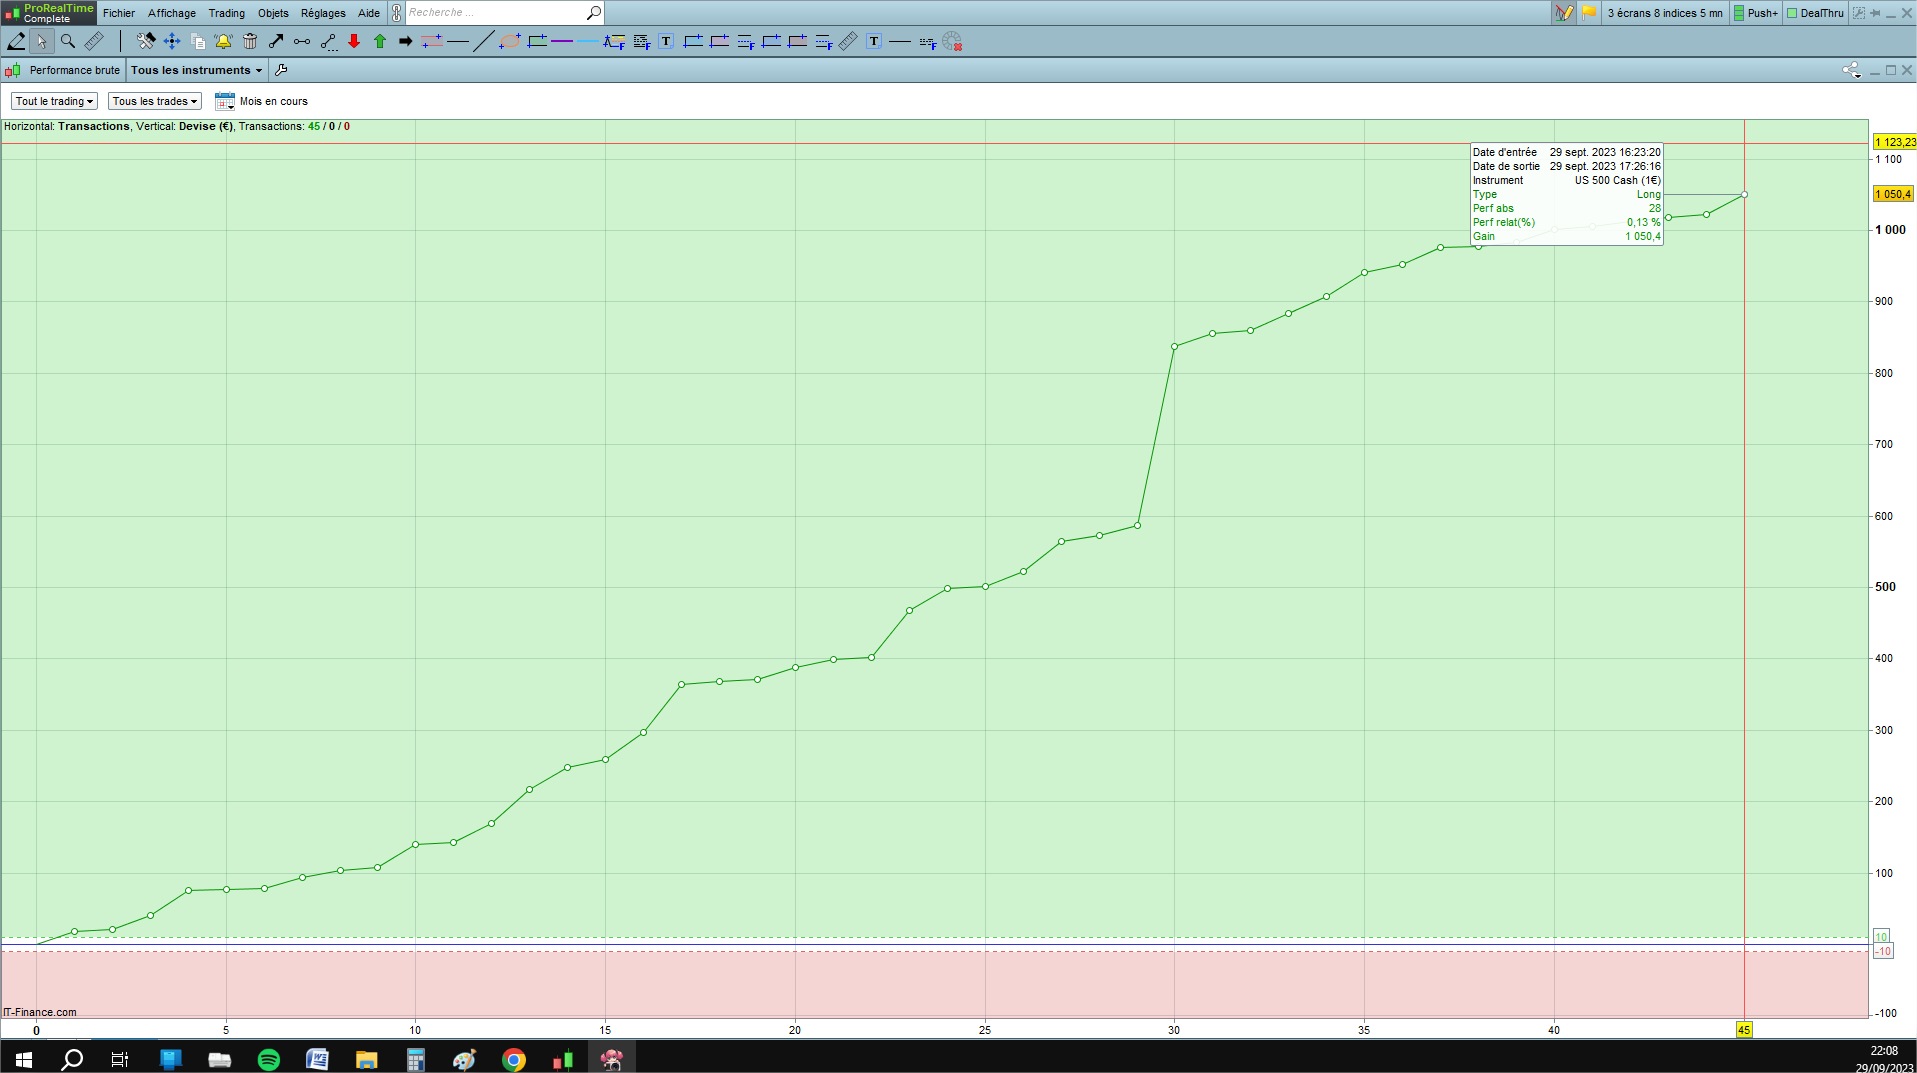This screenshot has height=1073, width=1917.
Task: Choose the ellipse drawing tool
Action: [510, 41]
